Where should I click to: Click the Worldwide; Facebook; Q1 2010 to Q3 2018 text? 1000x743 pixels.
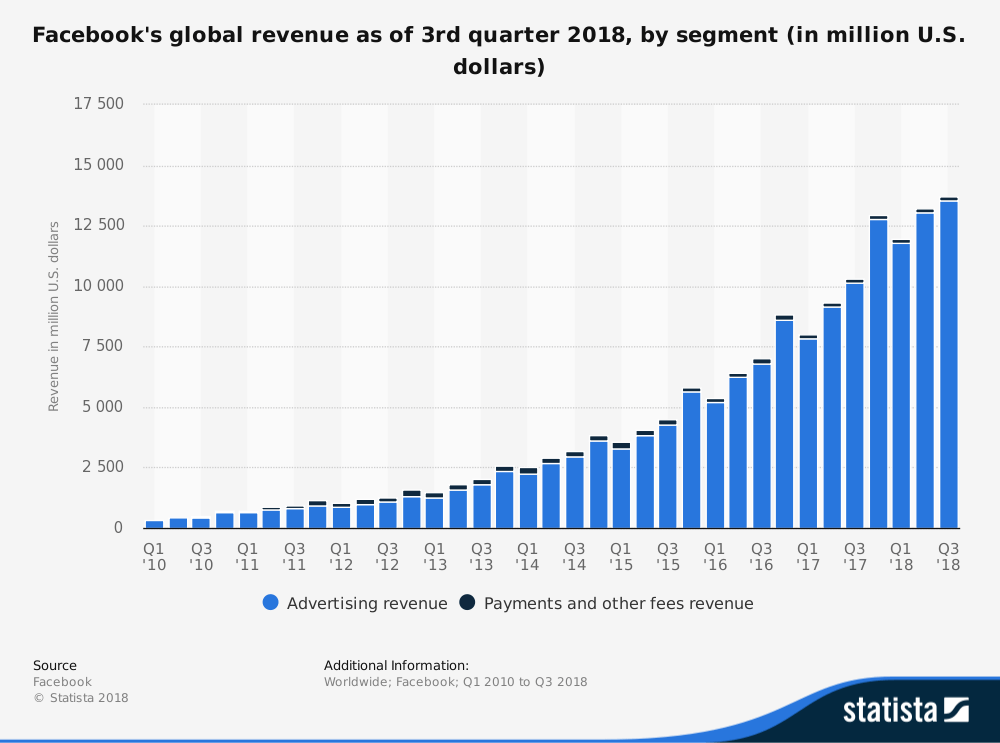click(455, 682)
